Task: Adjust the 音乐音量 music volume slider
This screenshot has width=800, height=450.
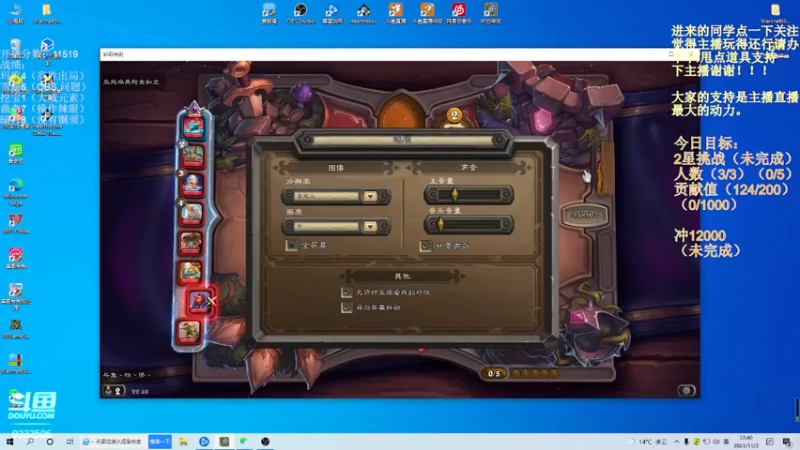Action: tap(469, 224)
